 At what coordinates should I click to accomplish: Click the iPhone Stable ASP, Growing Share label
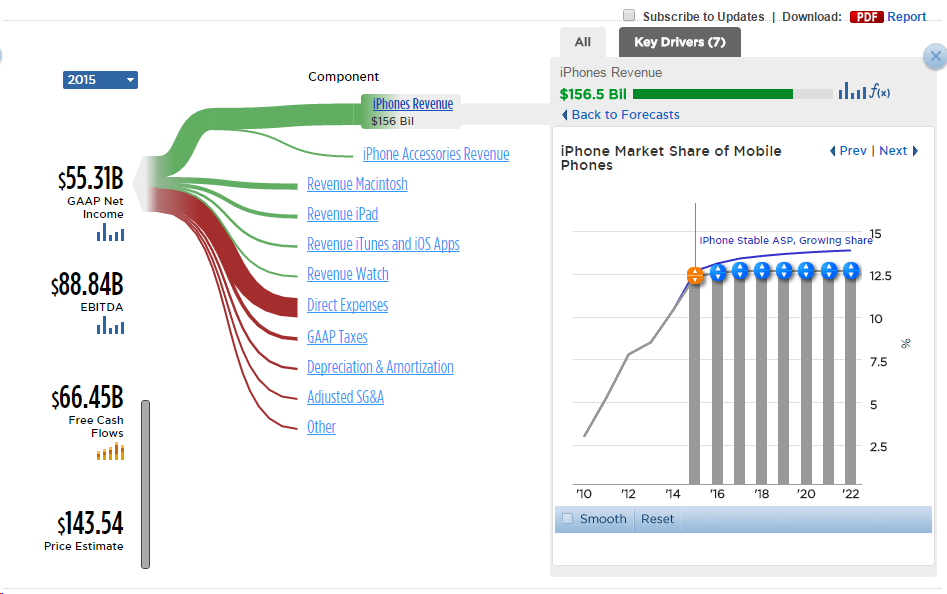786,240
